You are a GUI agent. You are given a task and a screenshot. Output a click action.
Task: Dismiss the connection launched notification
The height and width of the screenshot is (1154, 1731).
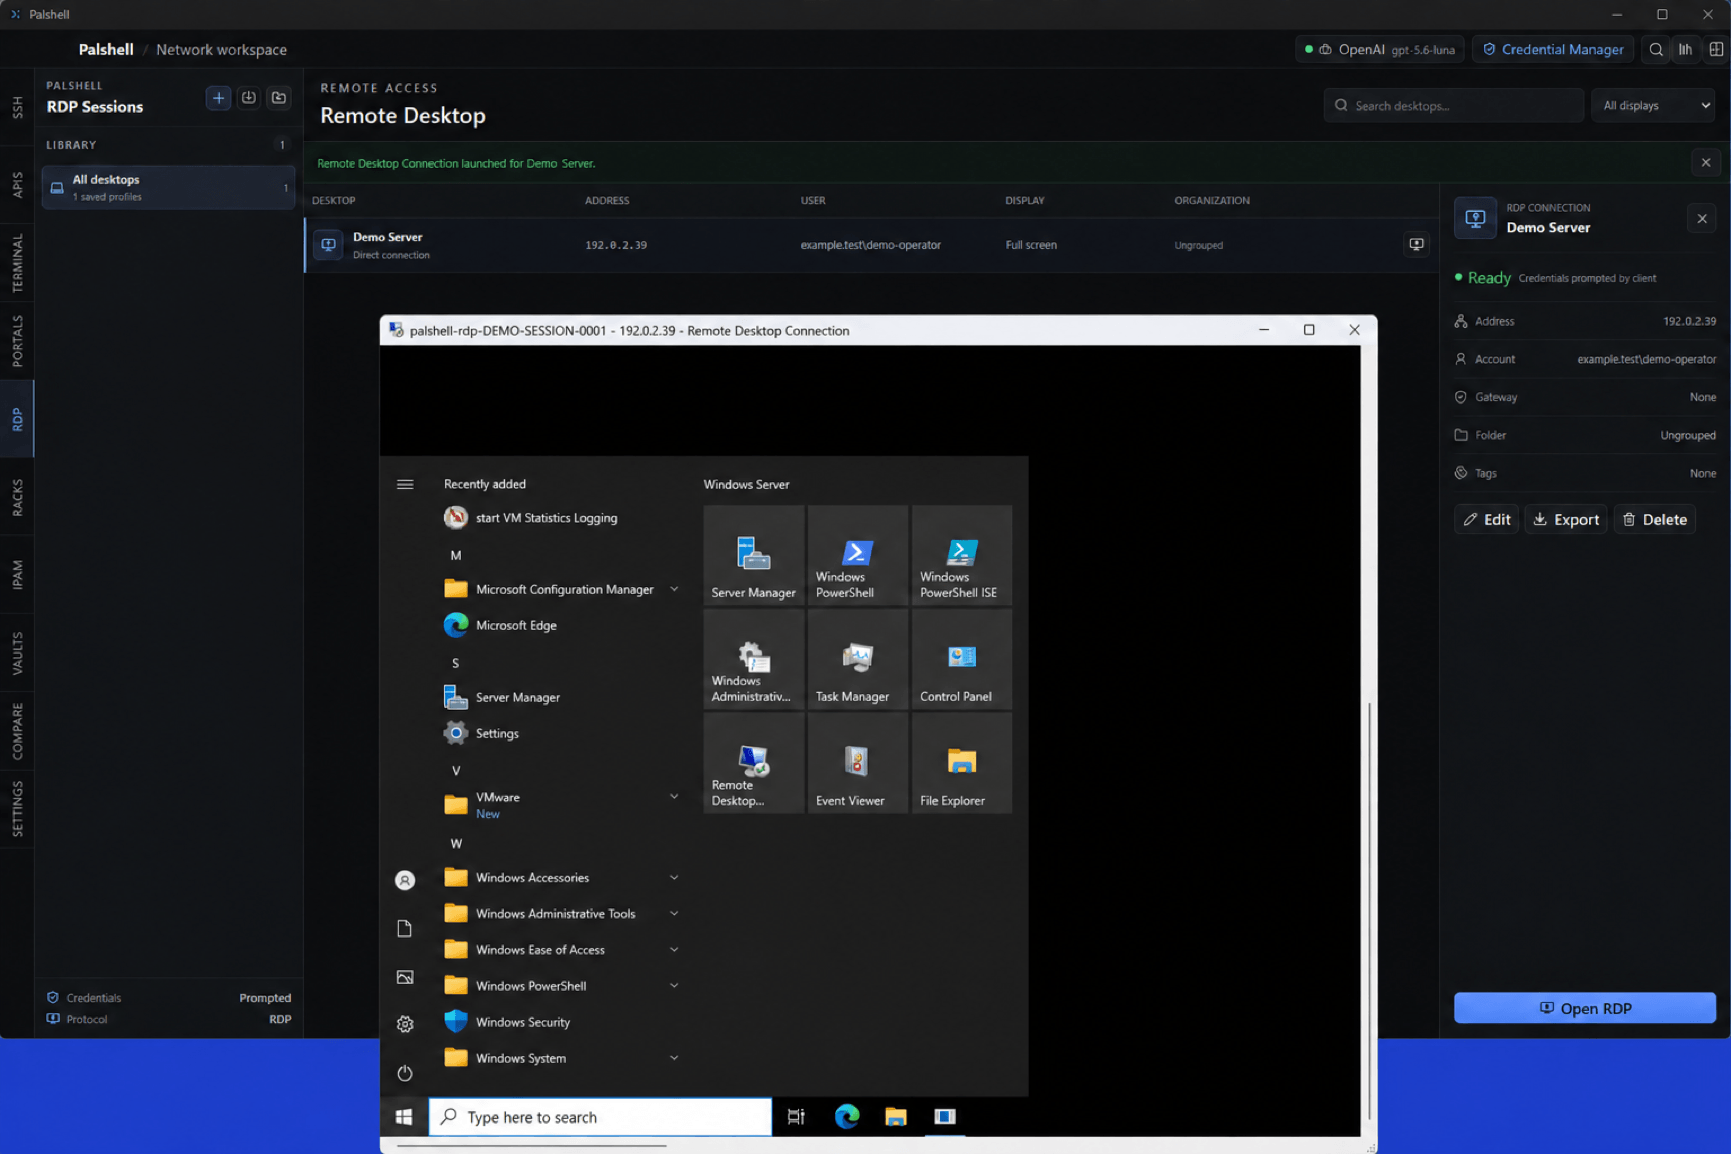click(1706, 163)
